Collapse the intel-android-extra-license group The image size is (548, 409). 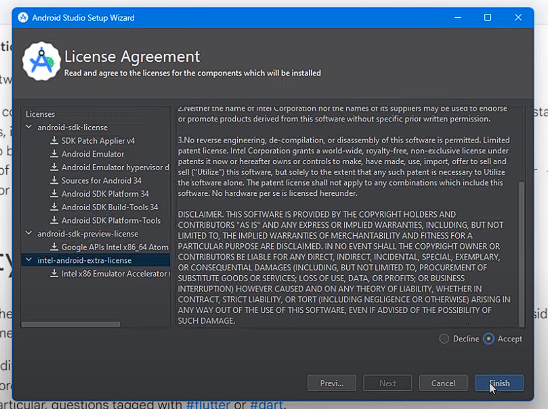point(29,260)
